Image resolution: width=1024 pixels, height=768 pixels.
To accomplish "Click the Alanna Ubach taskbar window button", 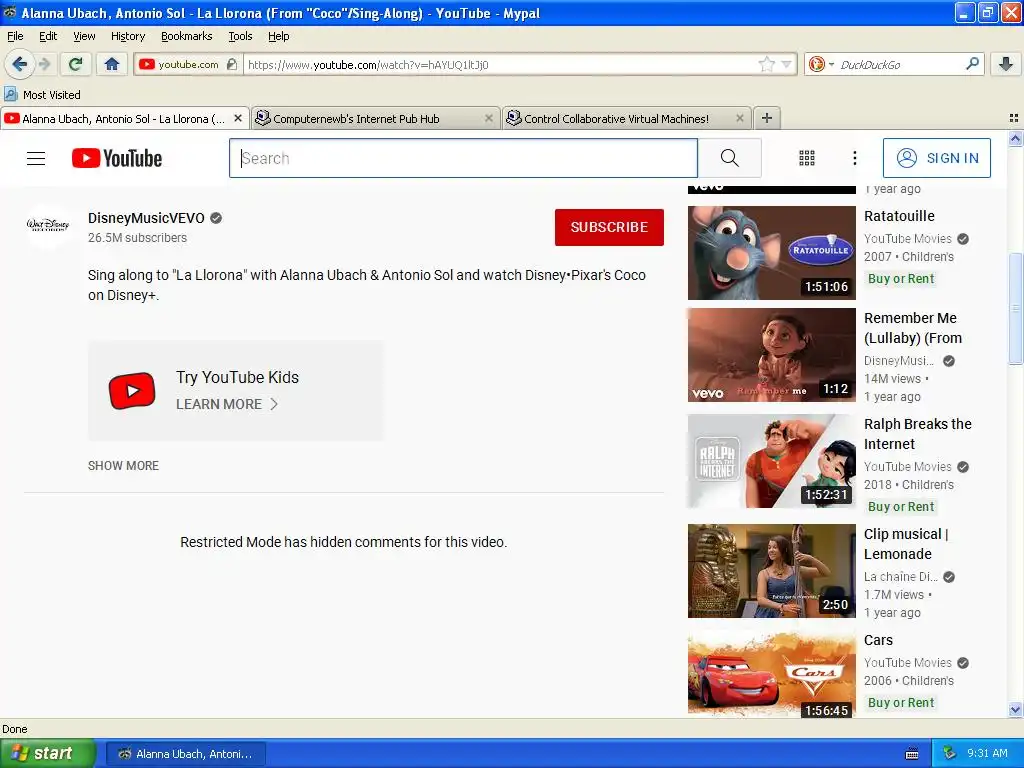I will (x=185, y=754).
